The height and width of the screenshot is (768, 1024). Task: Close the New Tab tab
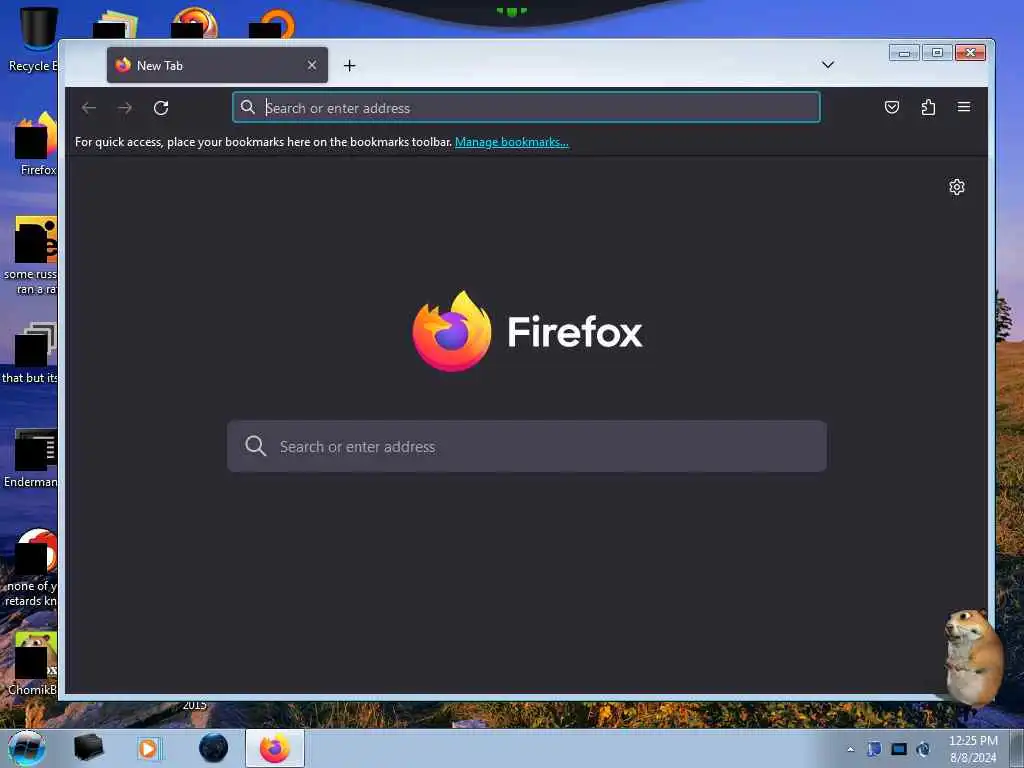[x=312, y=65]
